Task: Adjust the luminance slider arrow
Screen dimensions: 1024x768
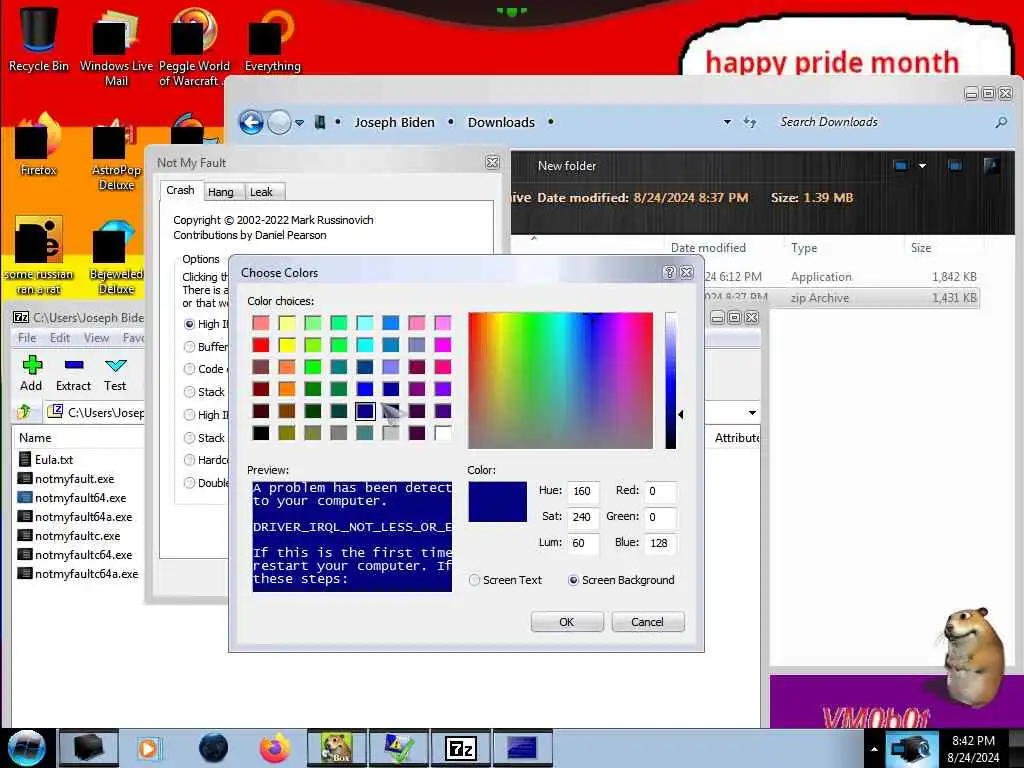Action: pyautogui.click(x=680, y=414)
